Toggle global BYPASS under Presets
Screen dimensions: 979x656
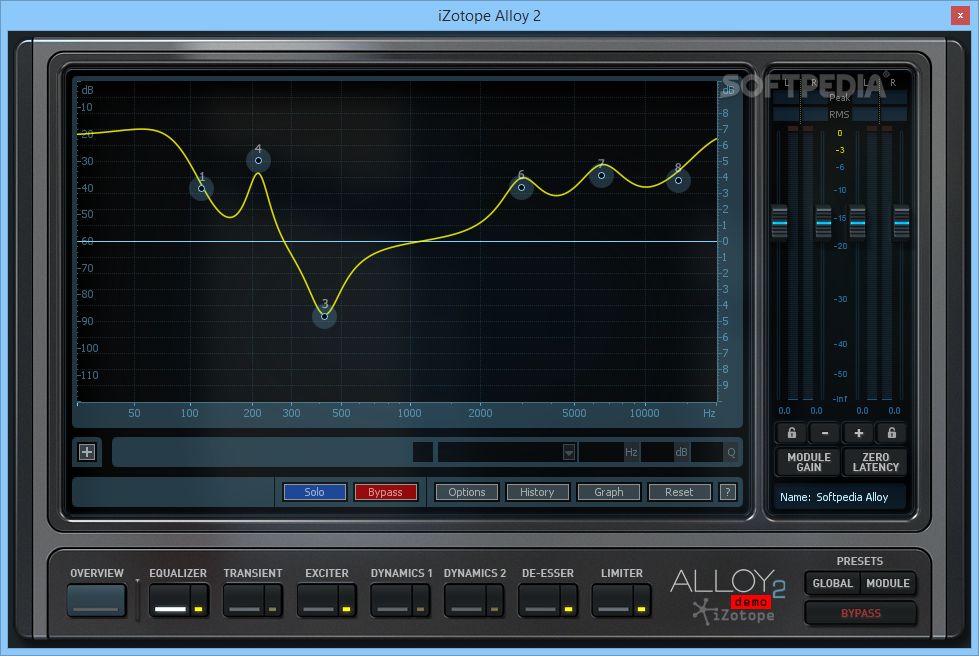860,613
